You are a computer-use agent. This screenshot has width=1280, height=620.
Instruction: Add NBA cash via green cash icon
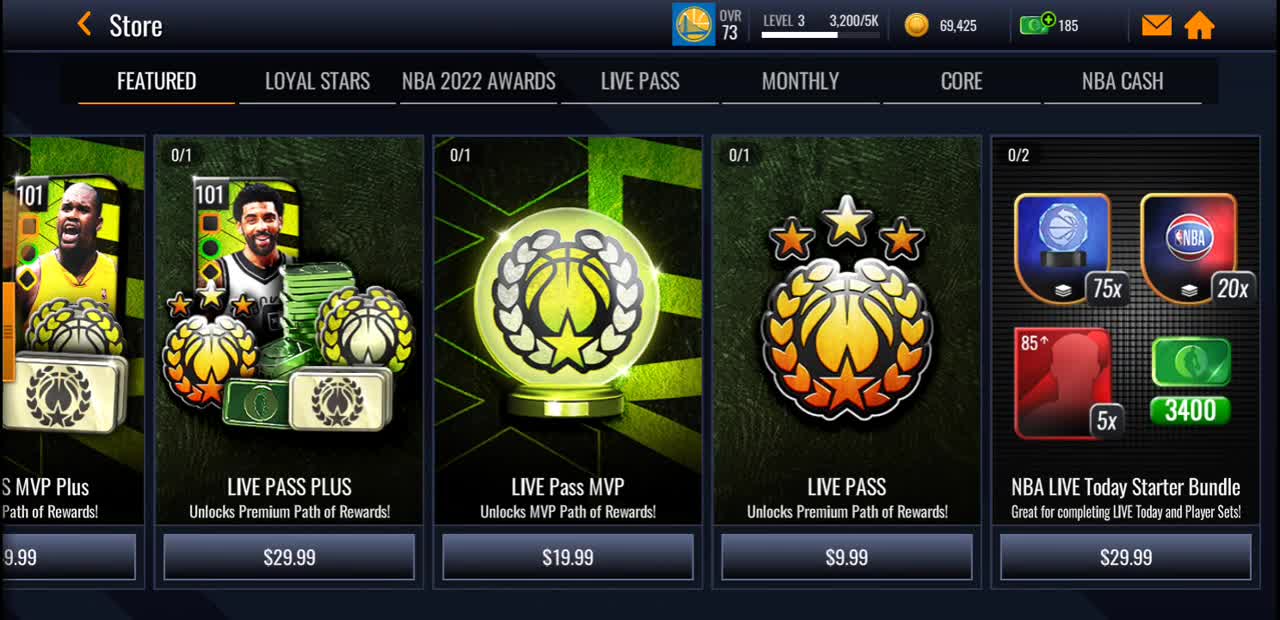(1037, 24)
